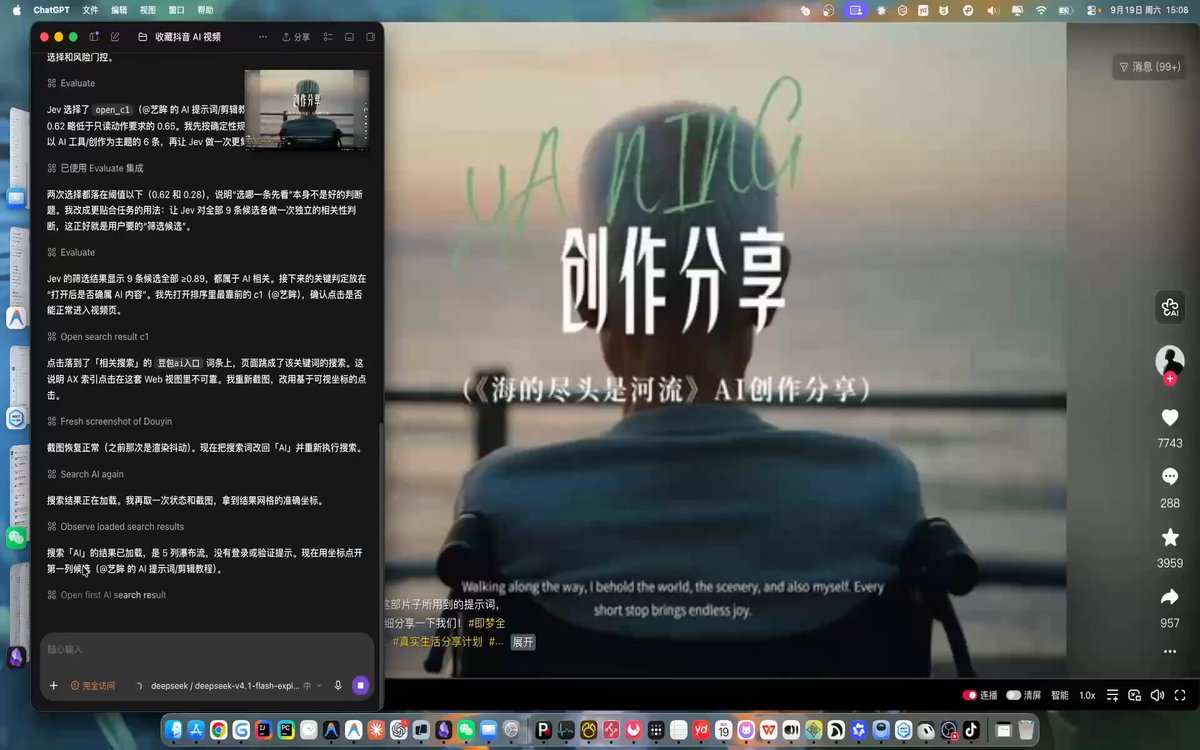Enter fullscreen in Douyin player
Image resolution: width=1200 pixels, height=750 pixels.
click(x=1182, y=695)
